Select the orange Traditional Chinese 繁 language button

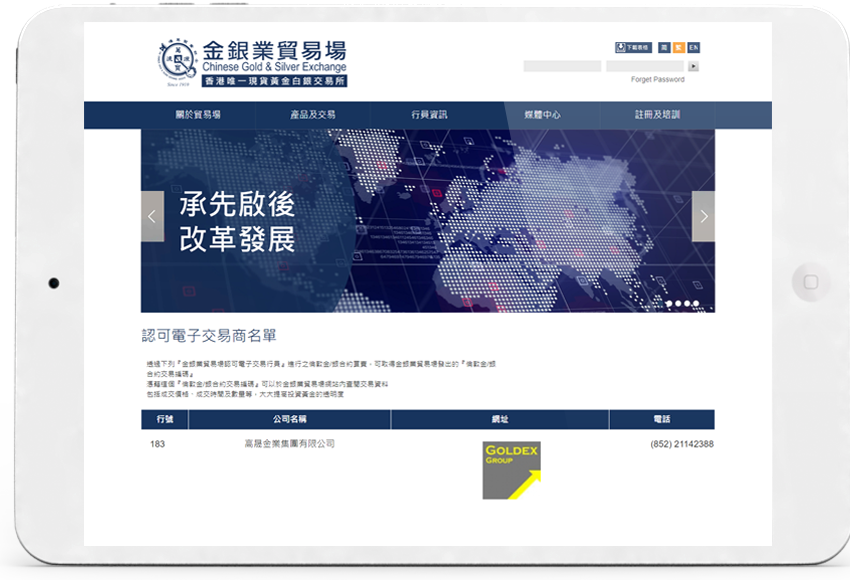pos(679,48)
